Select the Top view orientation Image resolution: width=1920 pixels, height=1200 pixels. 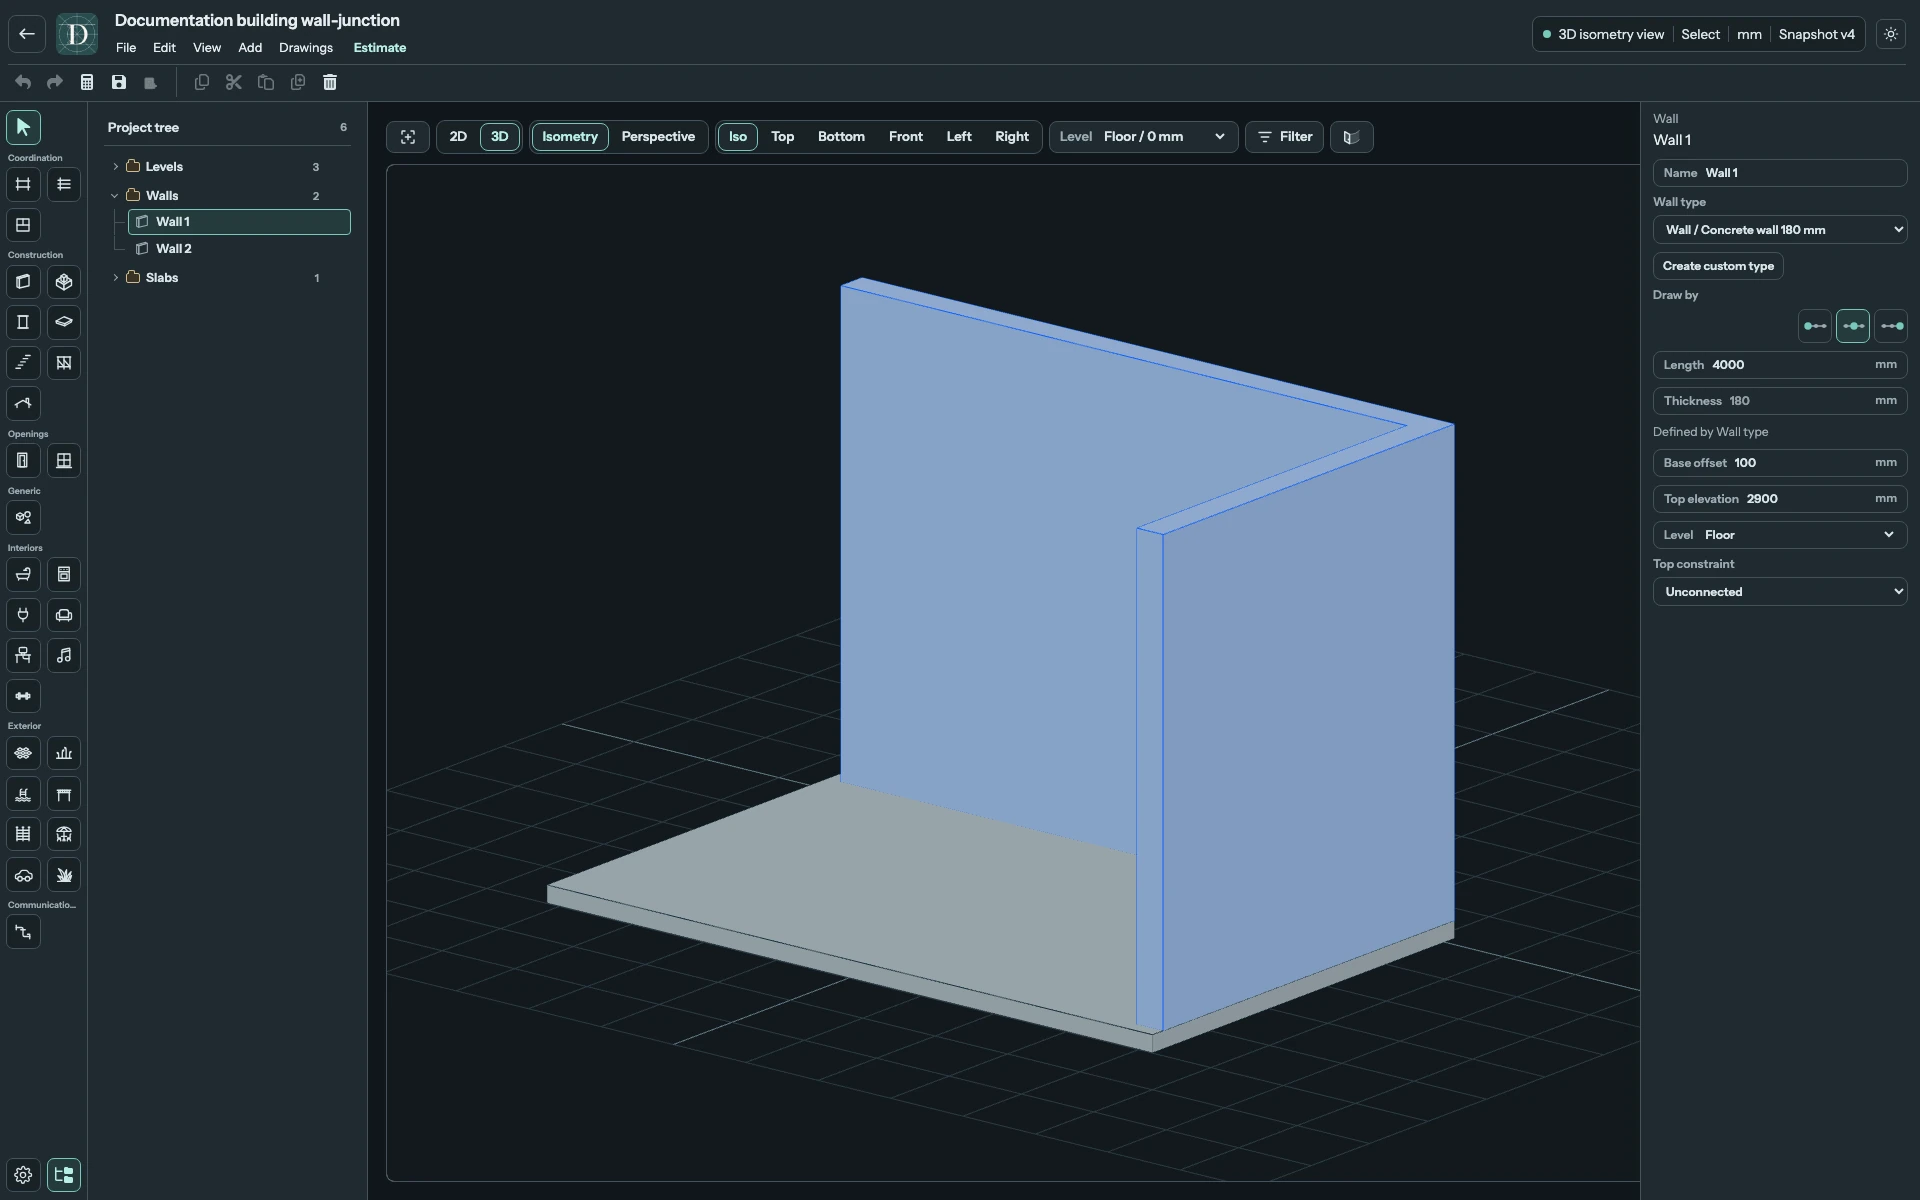tap(783, 137)
